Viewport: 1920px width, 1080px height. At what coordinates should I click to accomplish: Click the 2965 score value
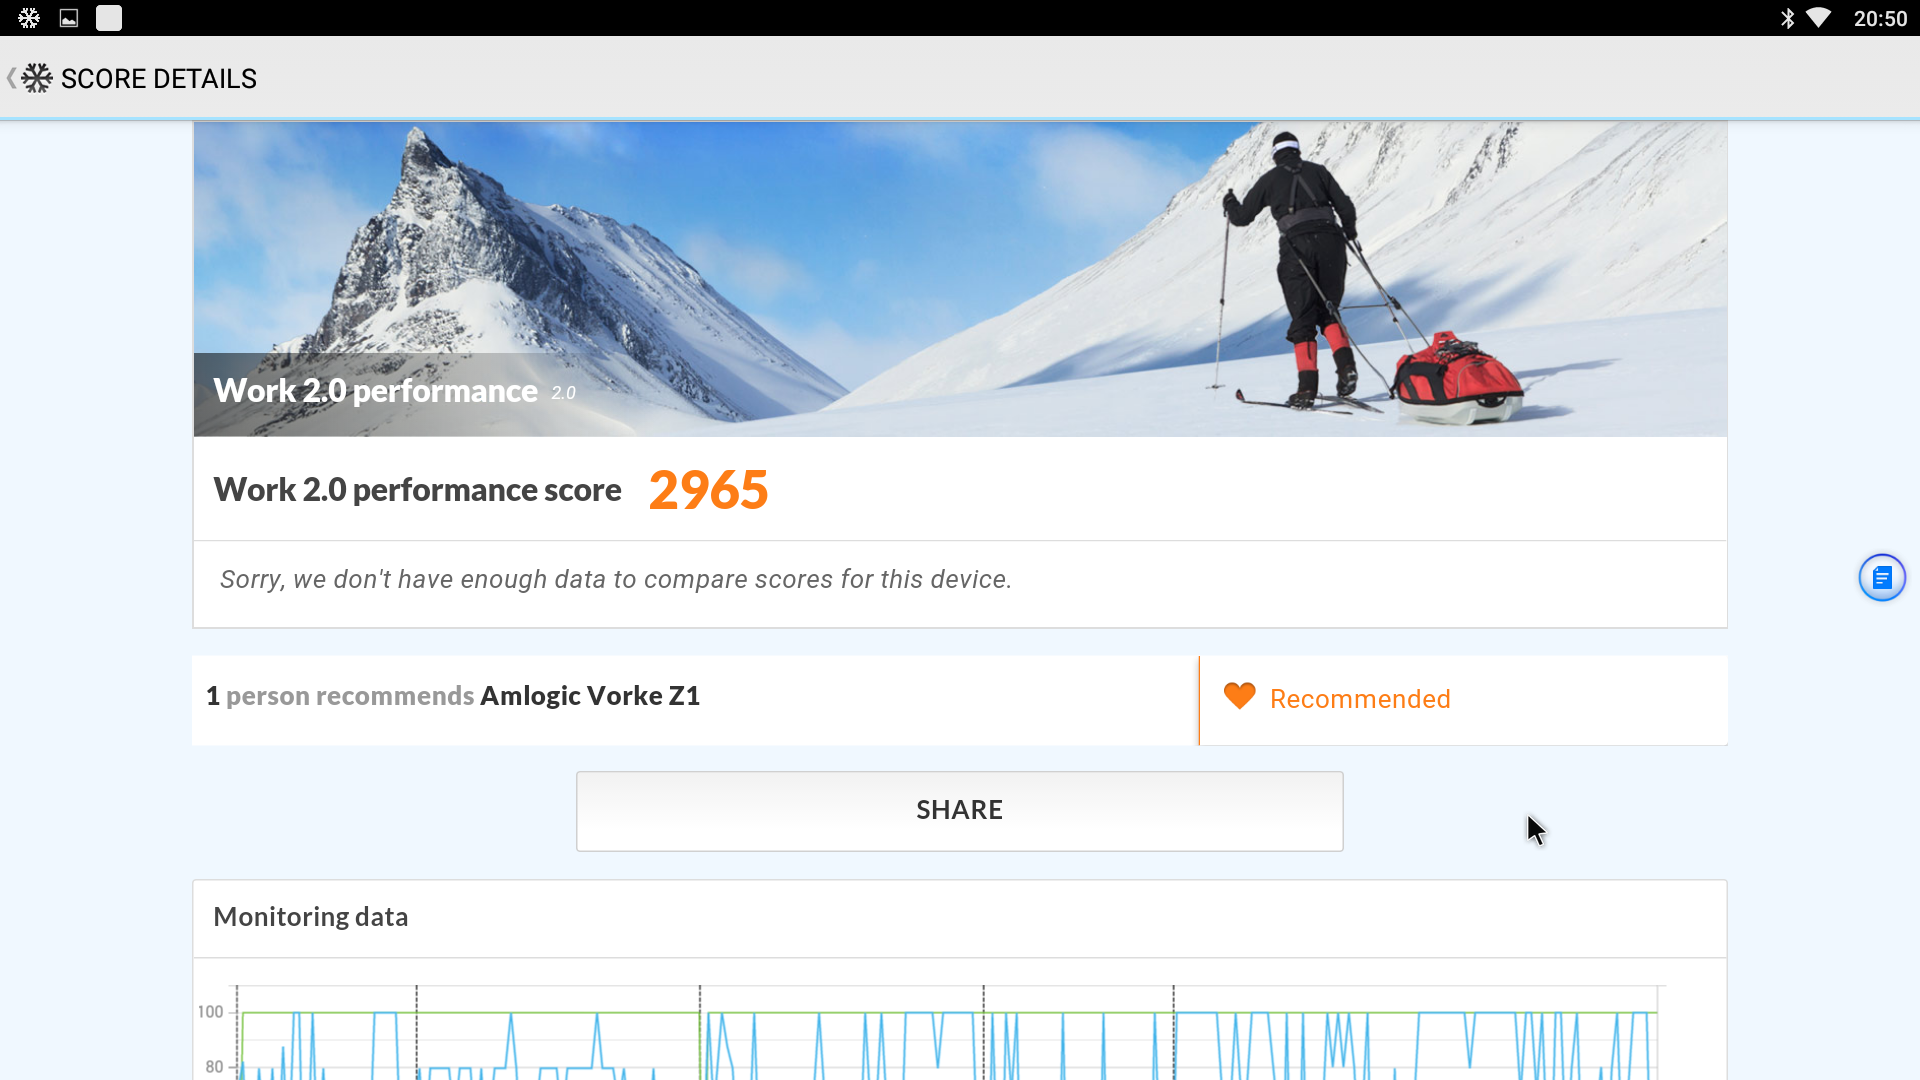(x=708, y=490)
